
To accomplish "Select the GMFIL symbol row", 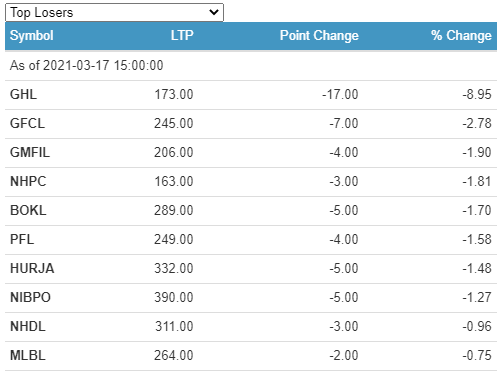I will coord(251,152).
